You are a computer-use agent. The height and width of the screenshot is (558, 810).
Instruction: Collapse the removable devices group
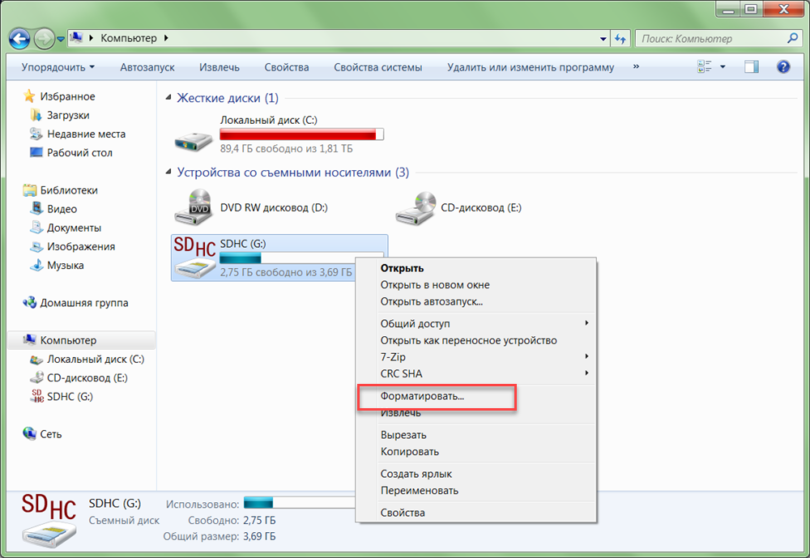(x=168, y=173)
